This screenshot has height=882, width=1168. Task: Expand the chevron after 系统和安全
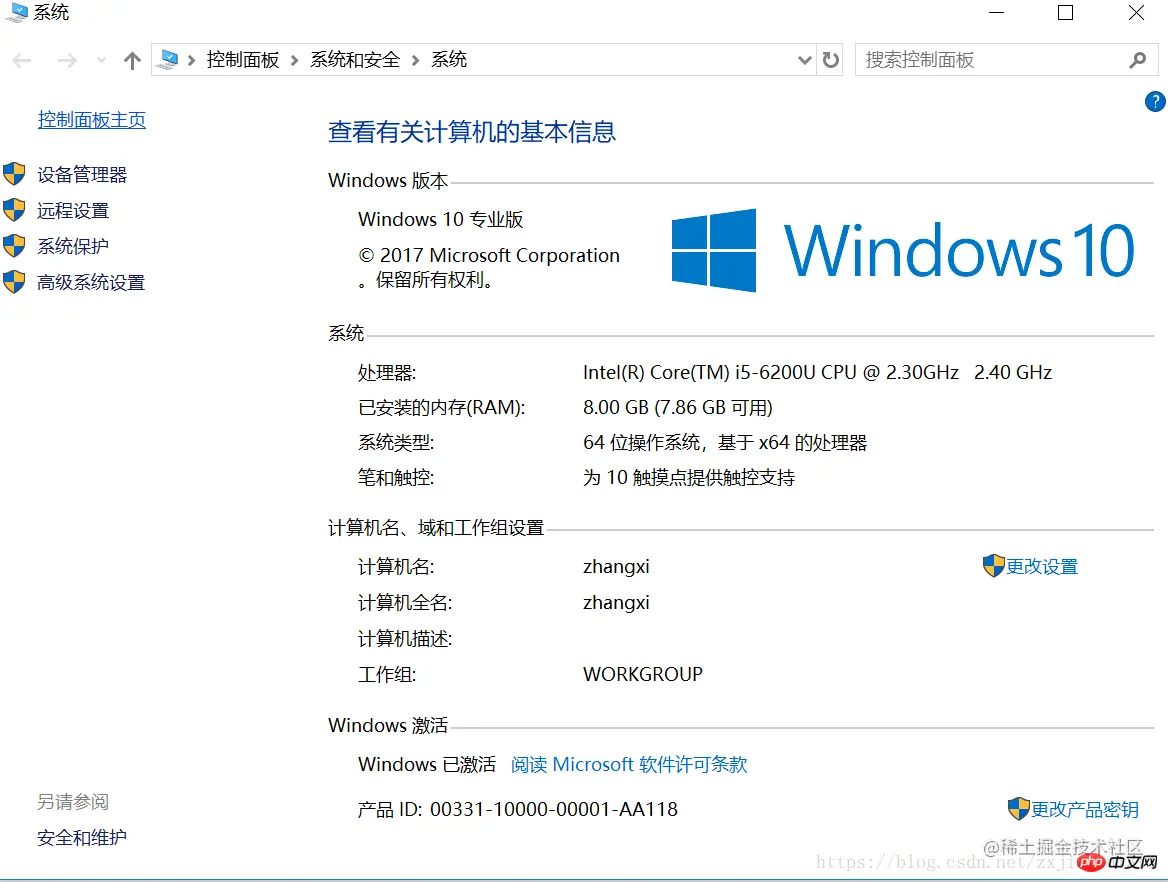pyautogui.click(x=414, y=60)
